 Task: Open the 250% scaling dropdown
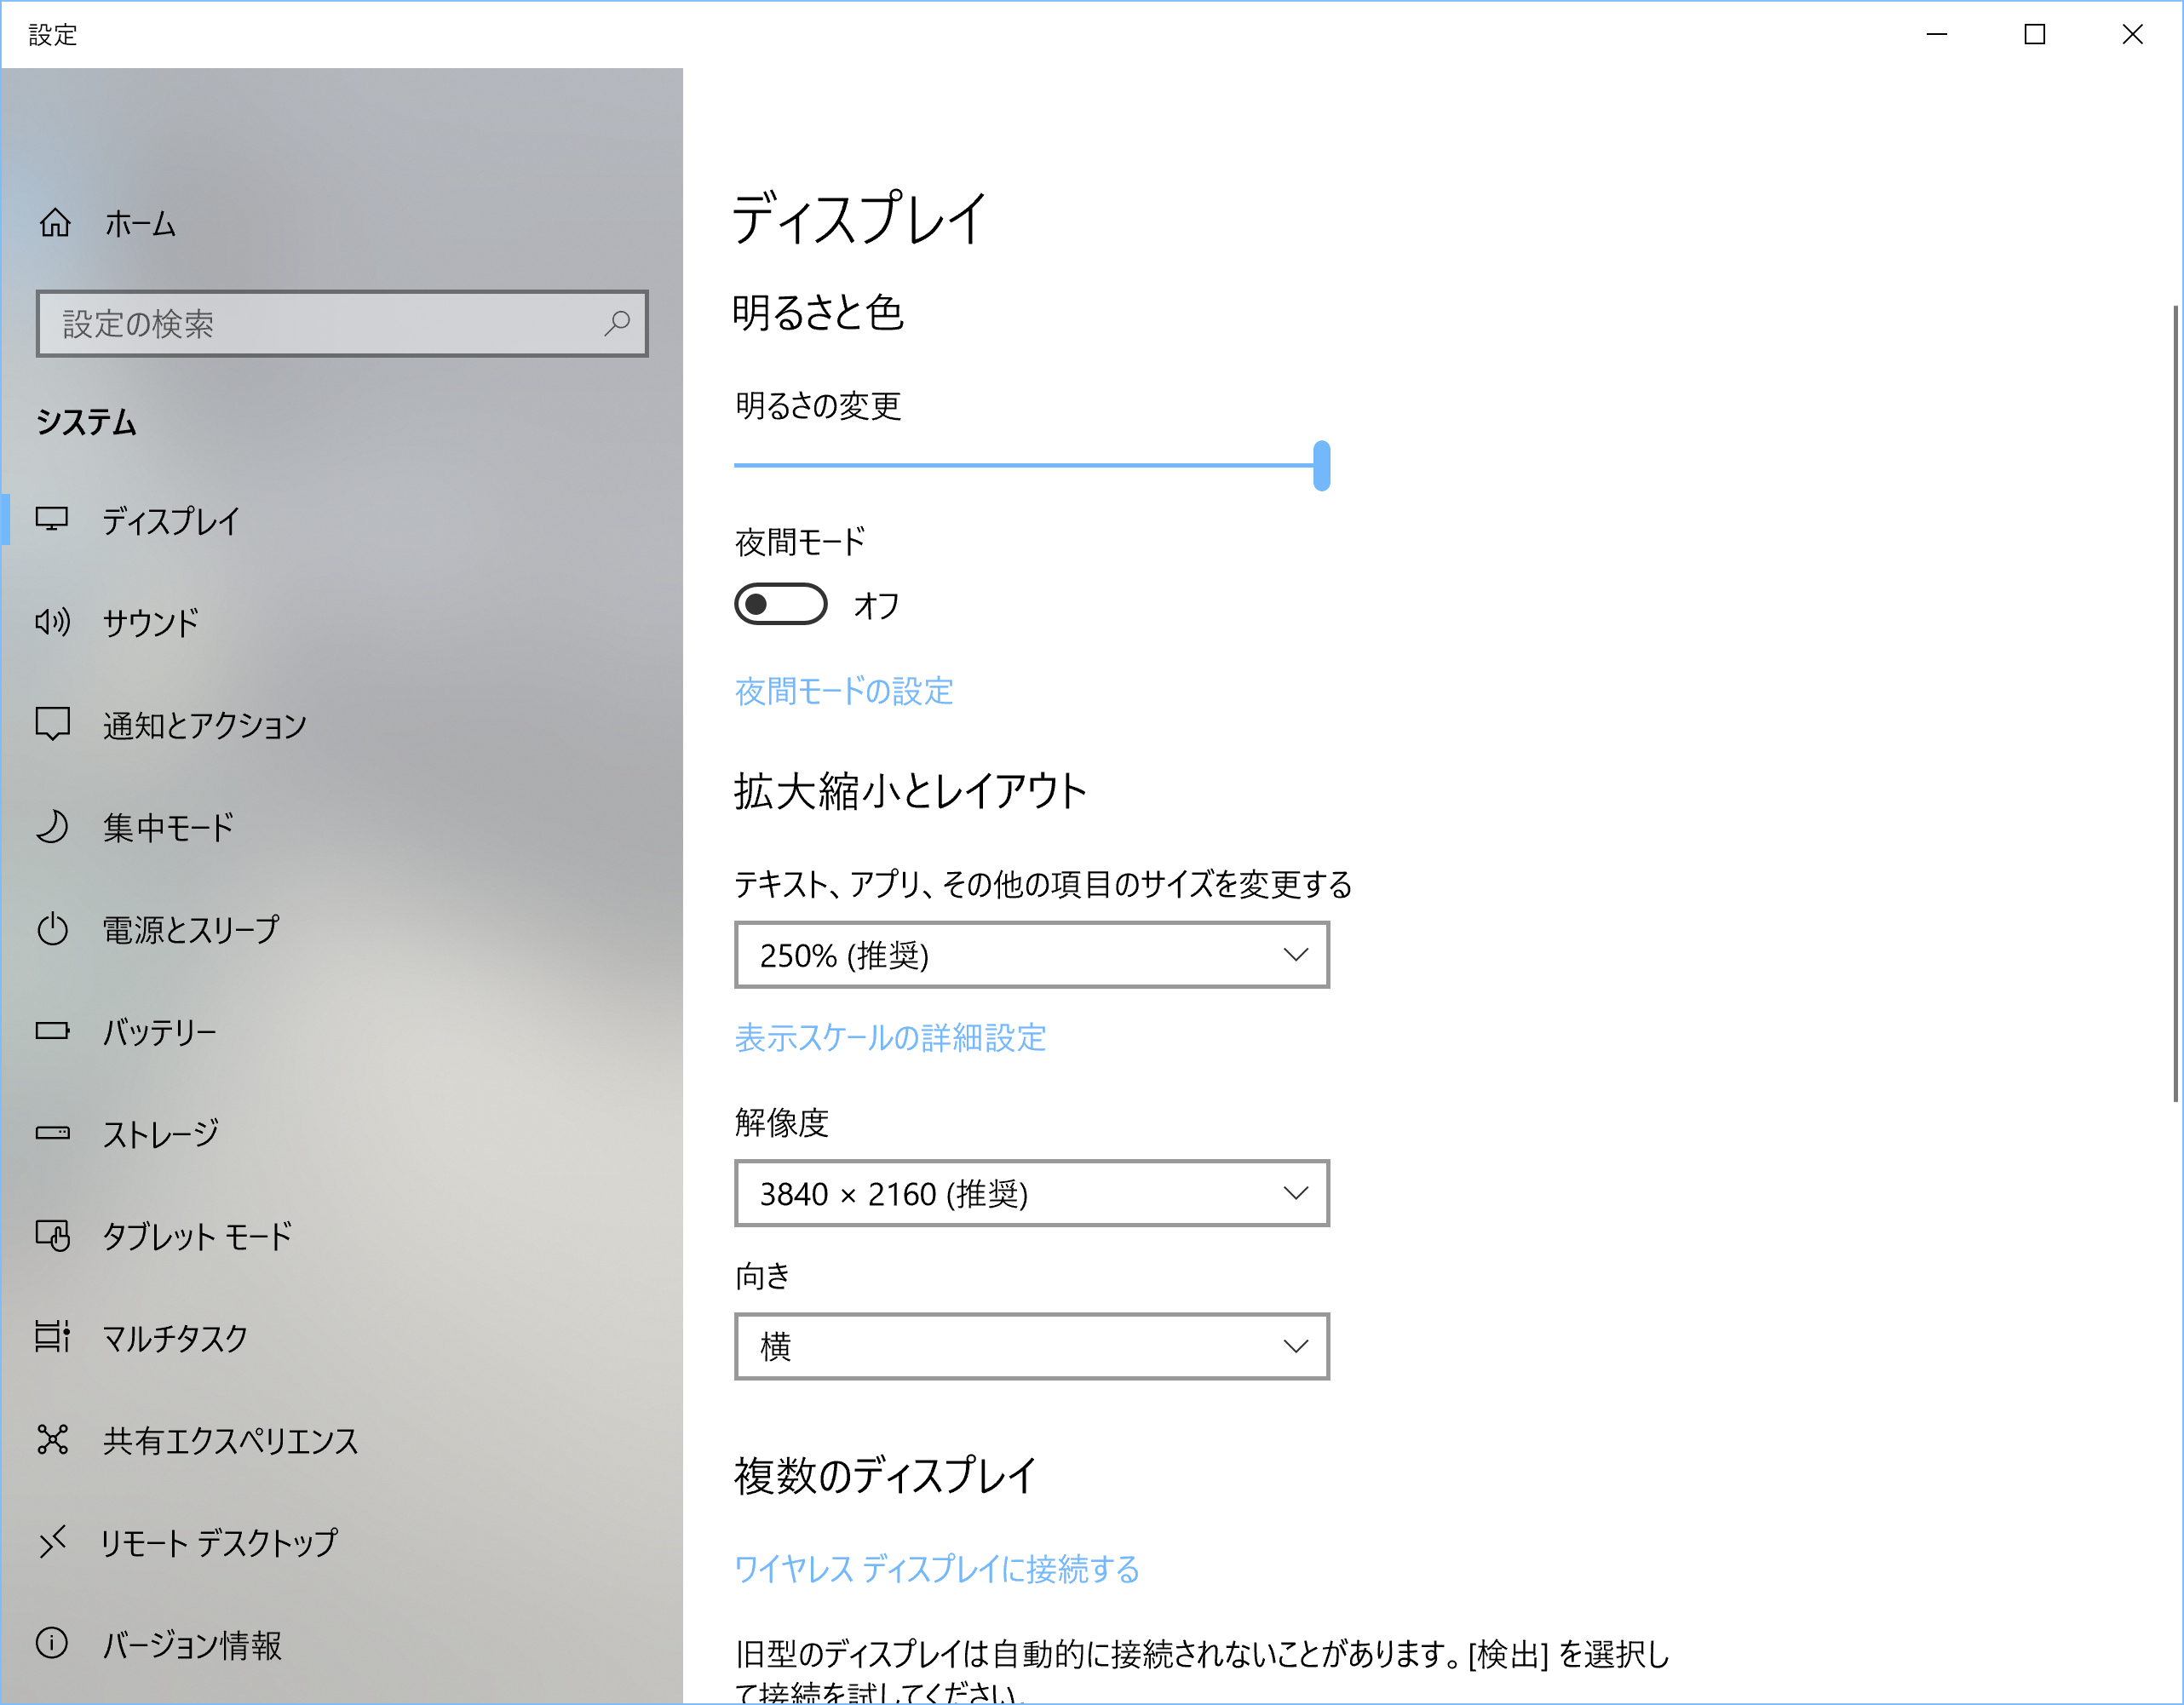[x=1031, y=955]
